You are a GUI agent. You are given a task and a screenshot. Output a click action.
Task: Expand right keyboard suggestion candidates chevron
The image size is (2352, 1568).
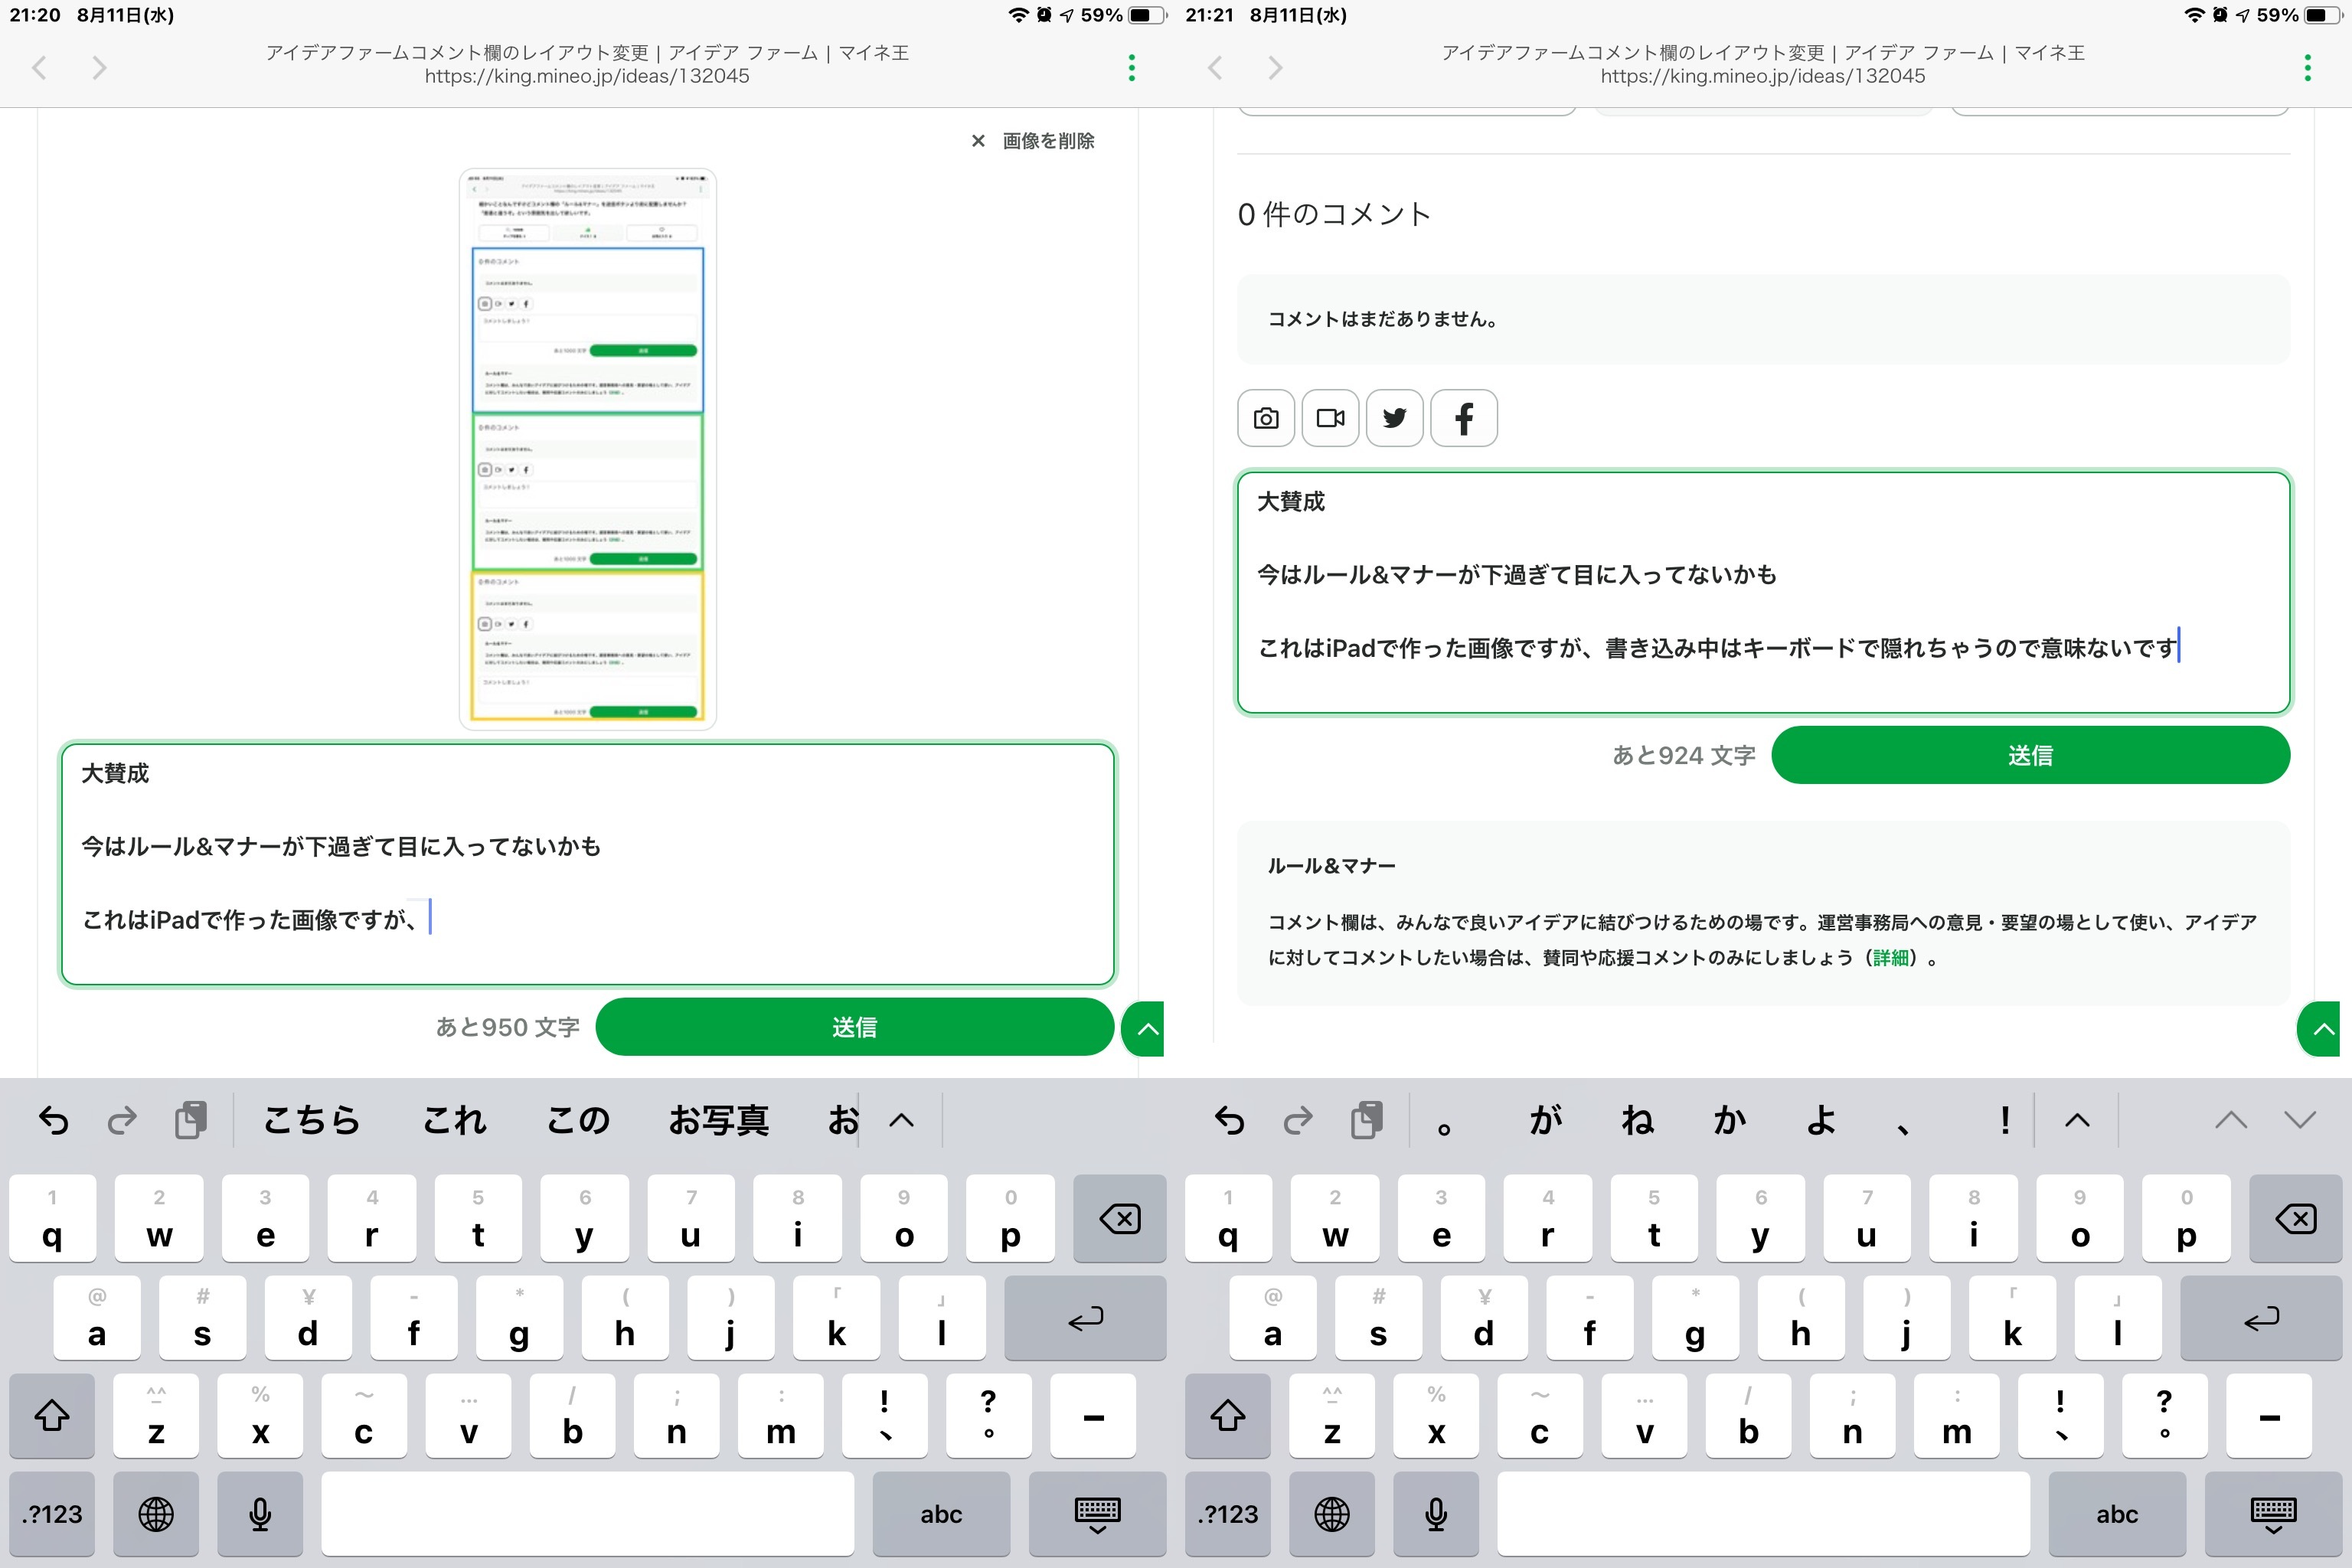coord(2077,1120)
